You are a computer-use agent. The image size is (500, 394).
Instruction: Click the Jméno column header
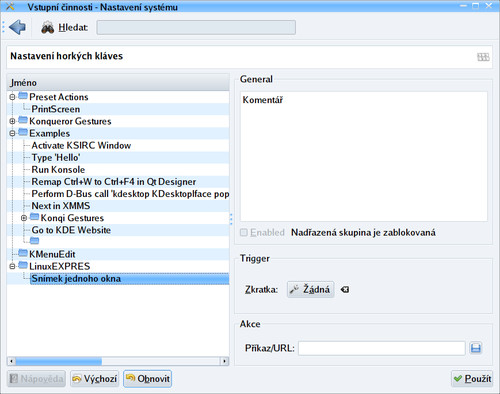118,82
